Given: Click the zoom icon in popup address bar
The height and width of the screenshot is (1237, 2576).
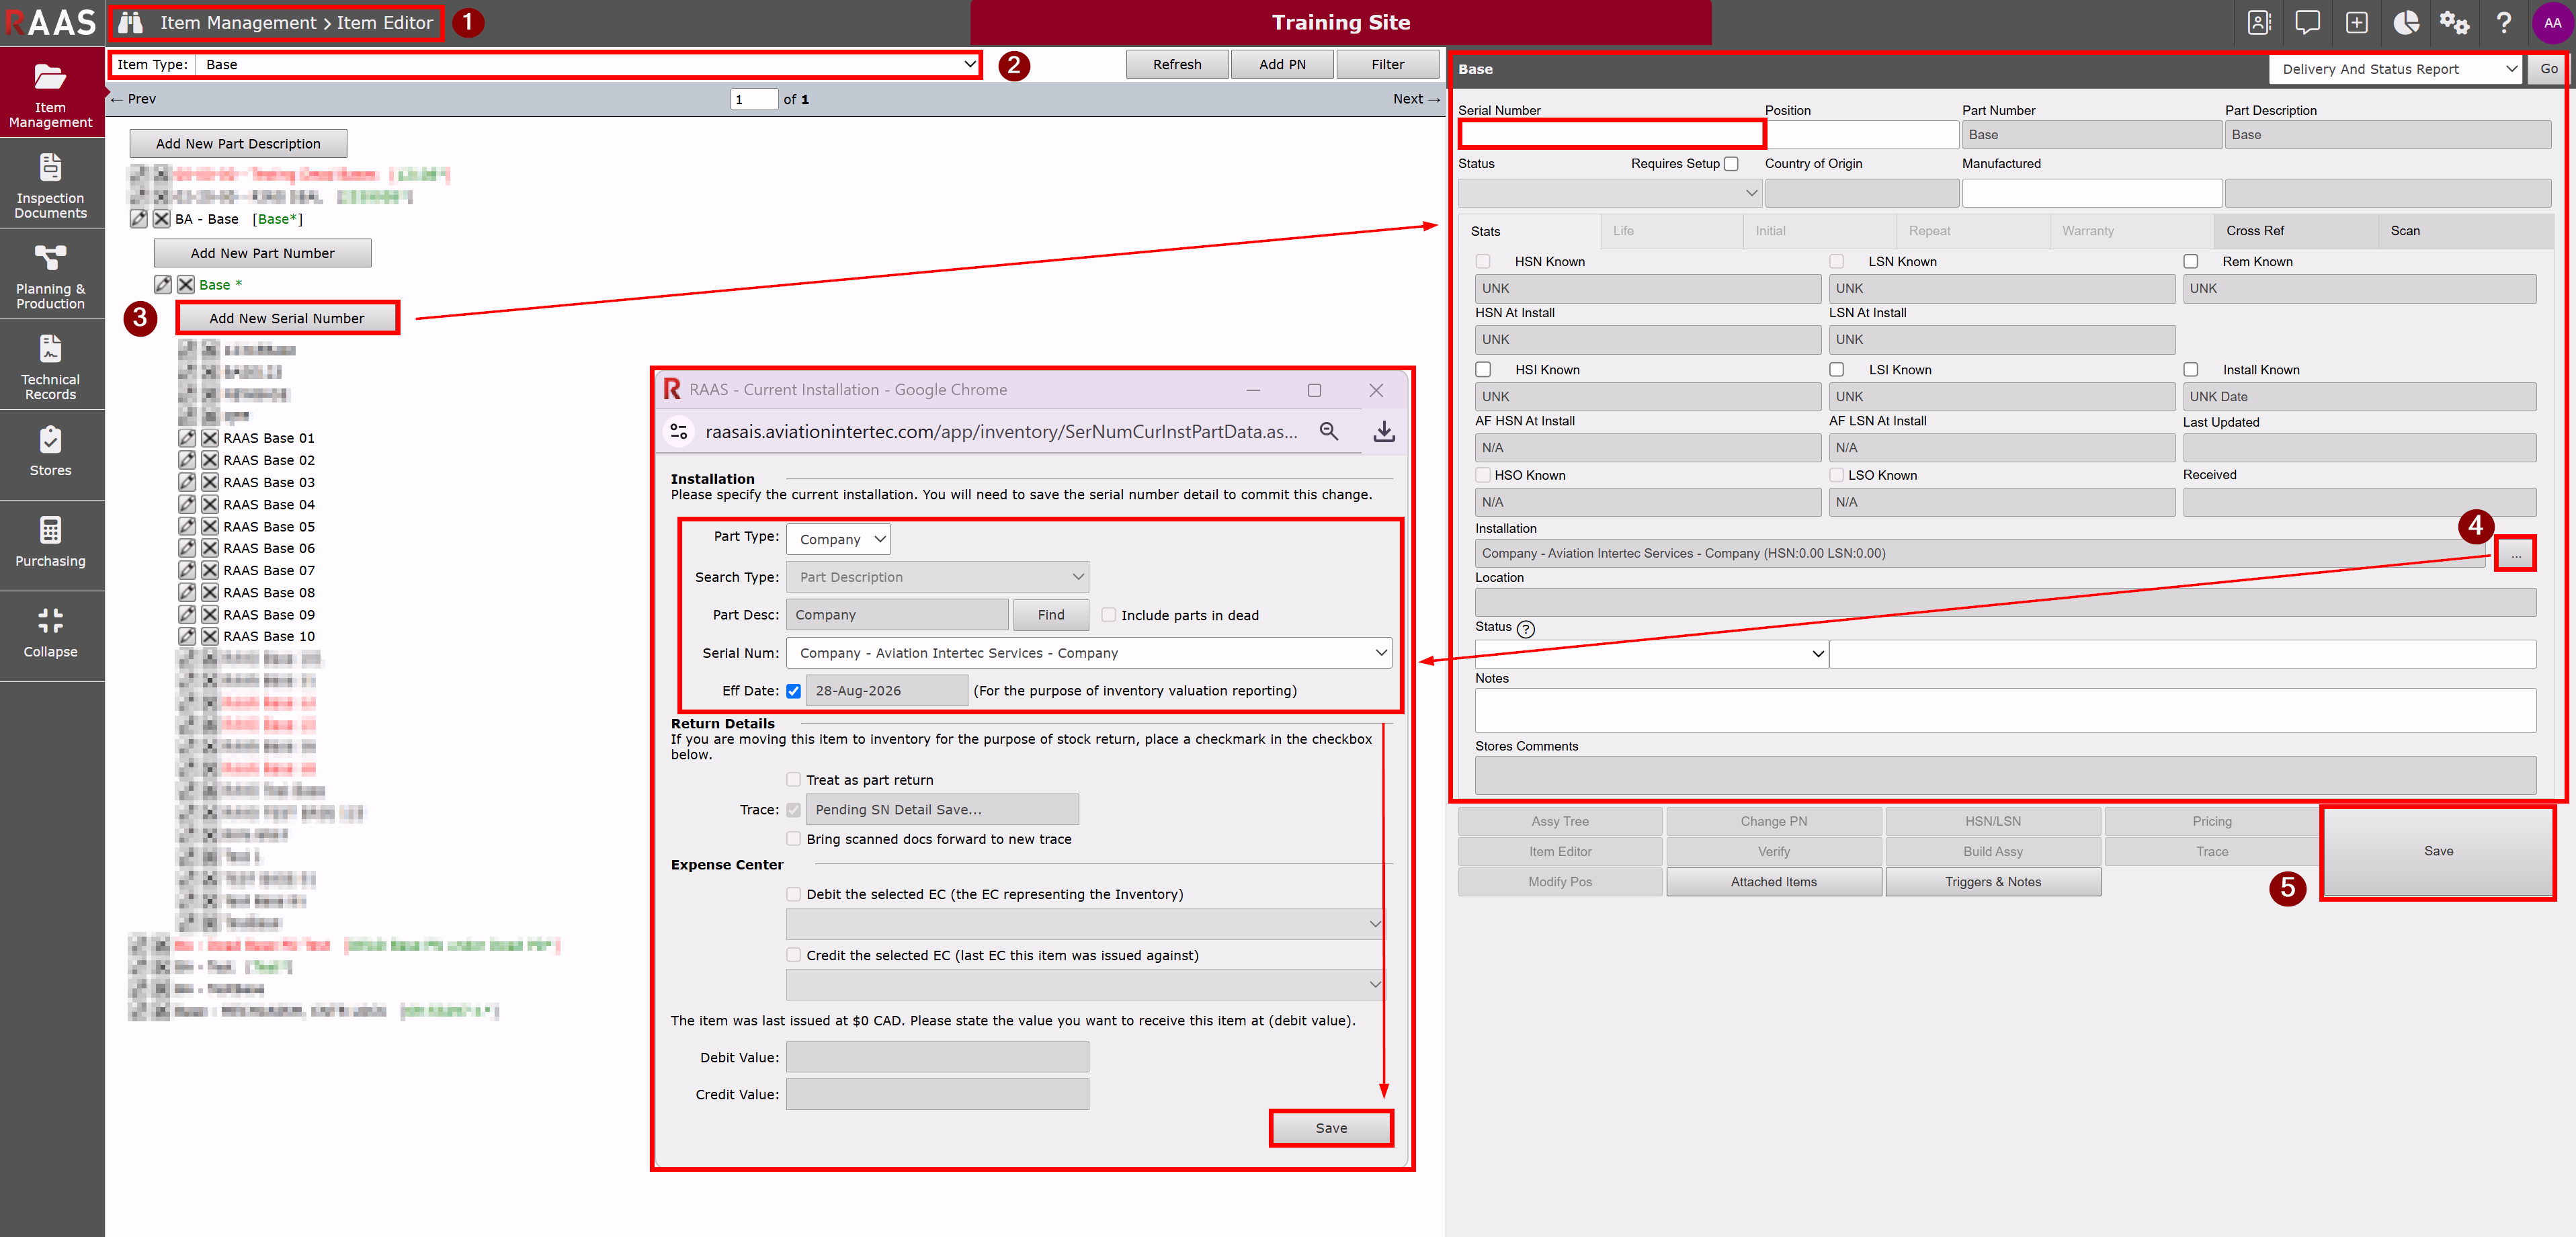Looking at the screenshot, I should coord(1329,431).
